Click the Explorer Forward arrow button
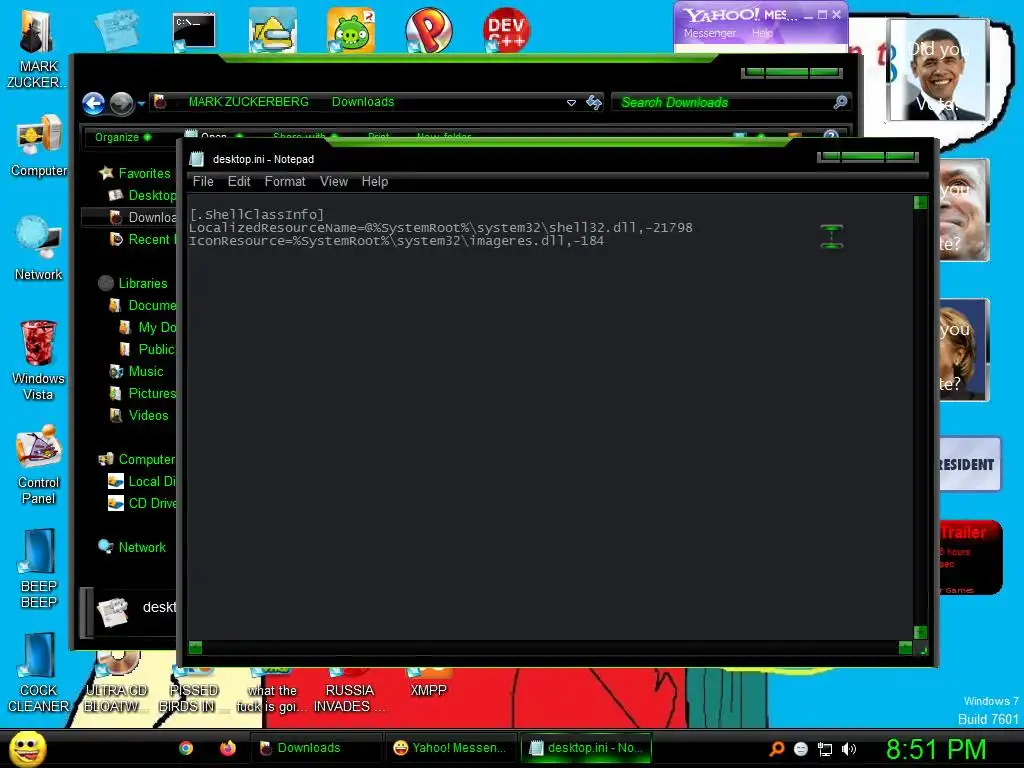 121,103
